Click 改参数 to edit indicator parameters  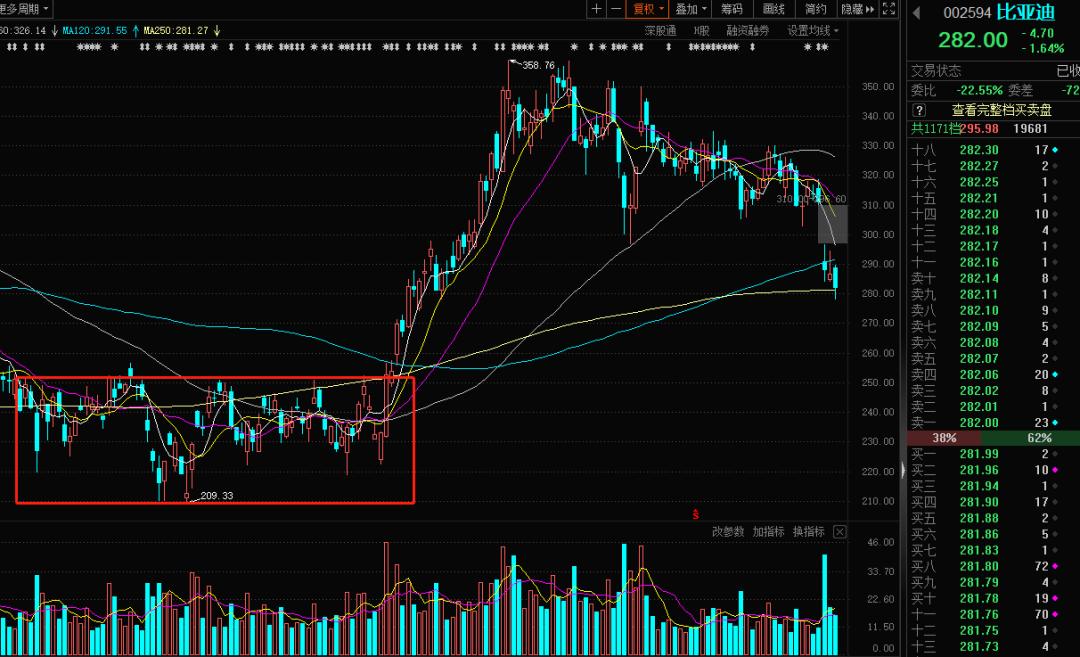[728, 532]
